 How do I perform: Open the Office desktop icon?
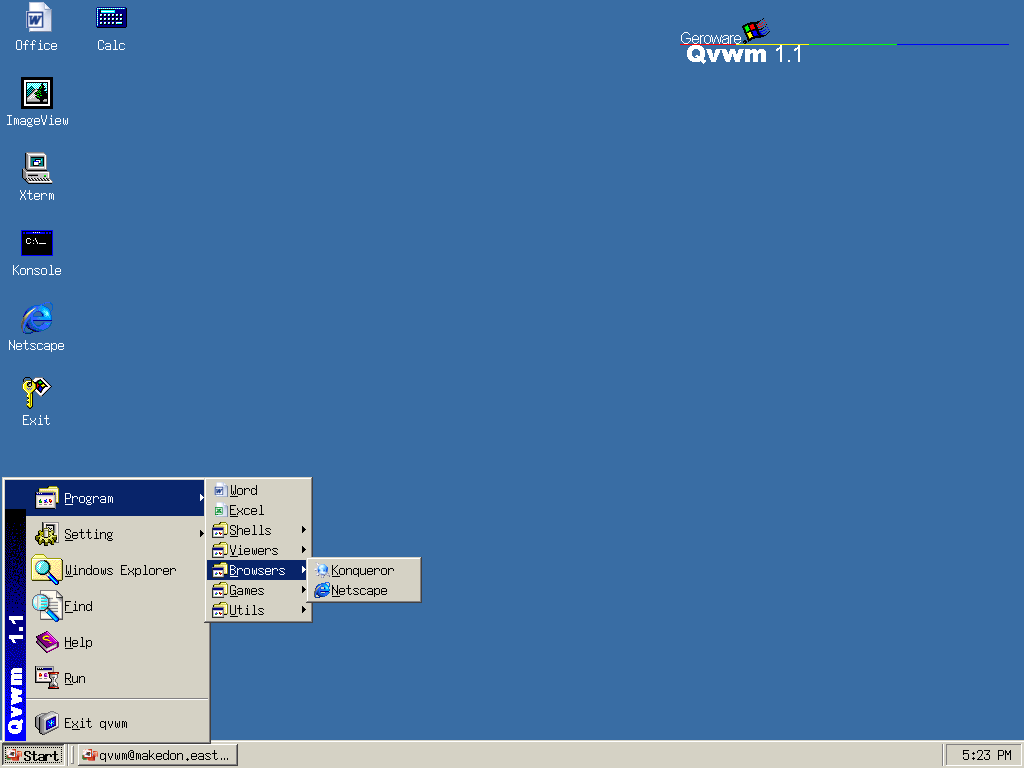[36, 27]
